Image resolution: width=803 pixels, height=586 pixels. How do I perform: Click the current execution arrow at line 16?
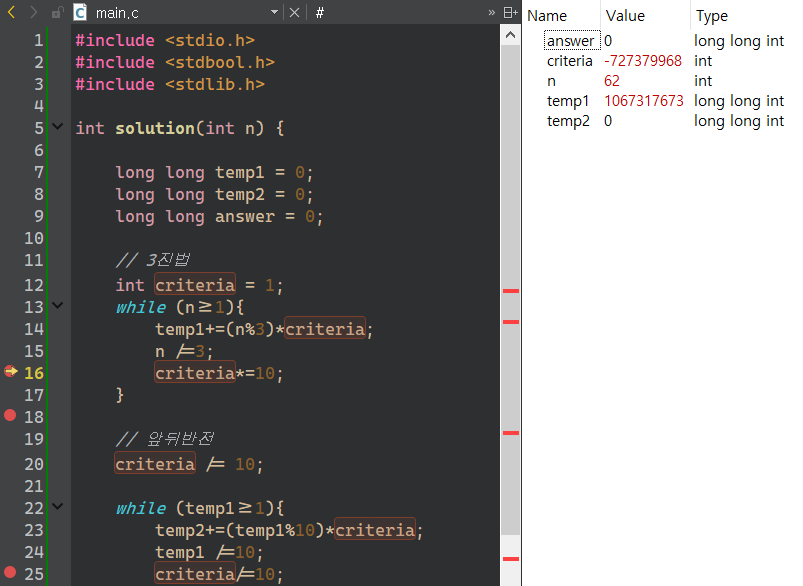[11, 372]
